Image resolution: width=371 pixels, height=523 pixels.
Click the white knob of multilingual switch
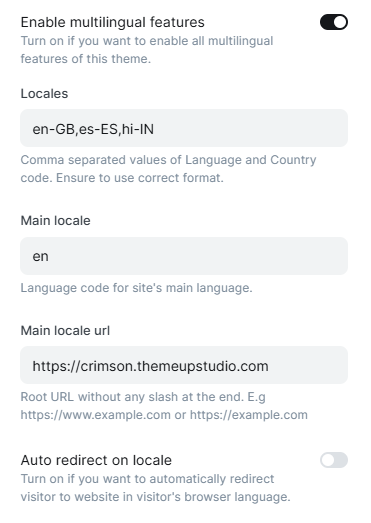[x=340, y=22]
